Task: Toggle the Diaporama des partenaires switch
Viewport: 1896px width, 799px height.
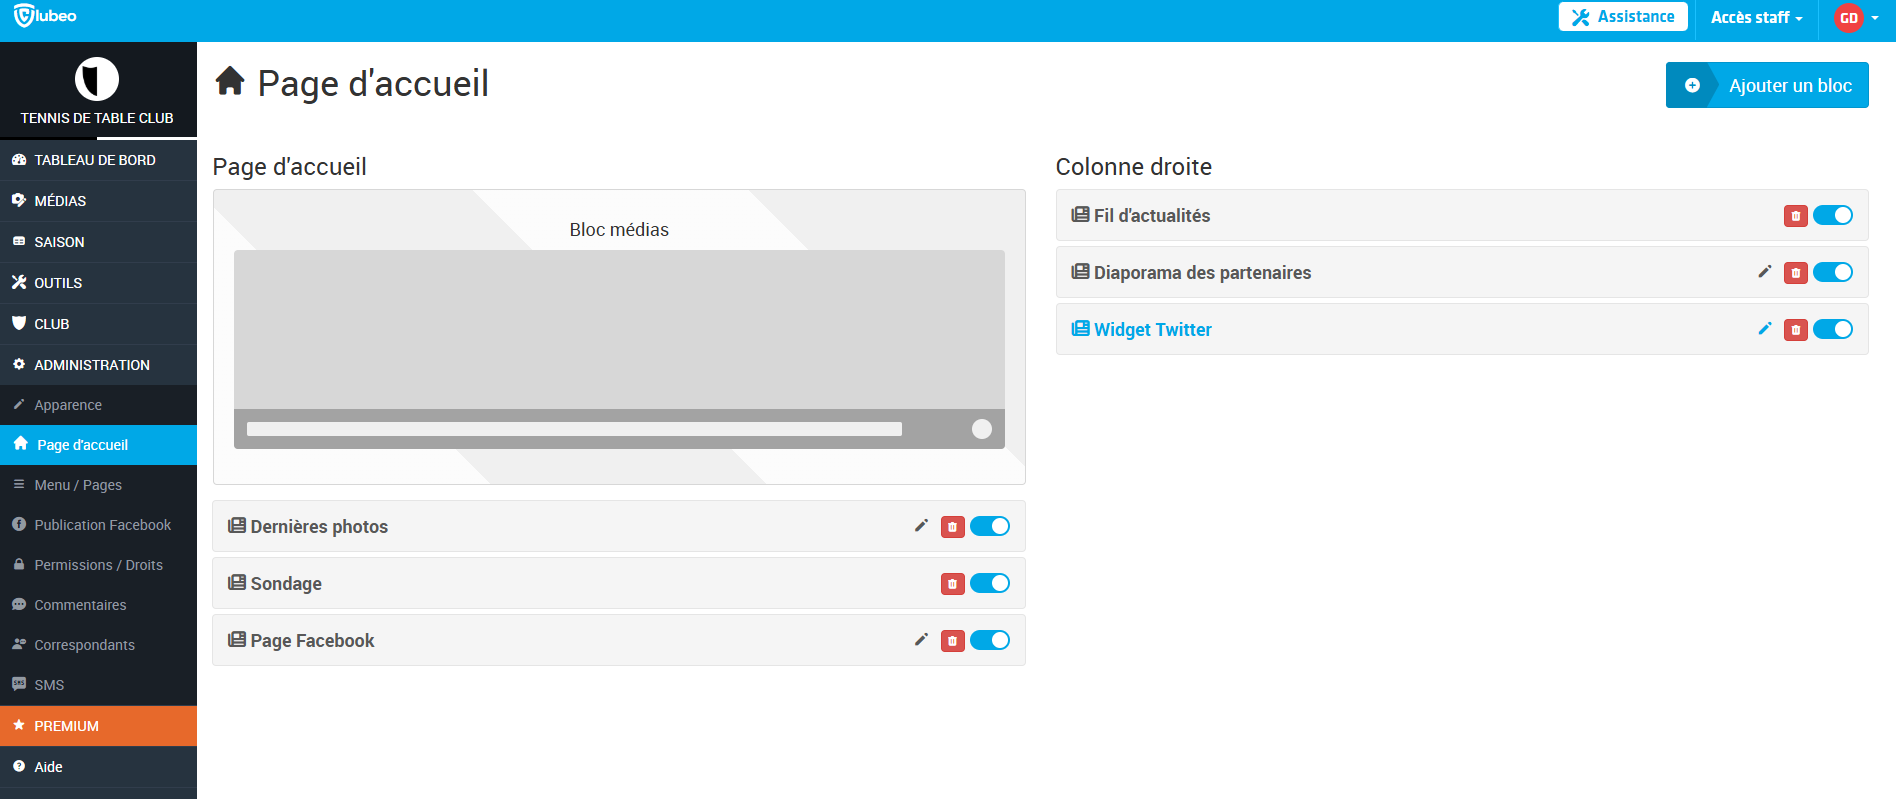Action: point(1833,273)
